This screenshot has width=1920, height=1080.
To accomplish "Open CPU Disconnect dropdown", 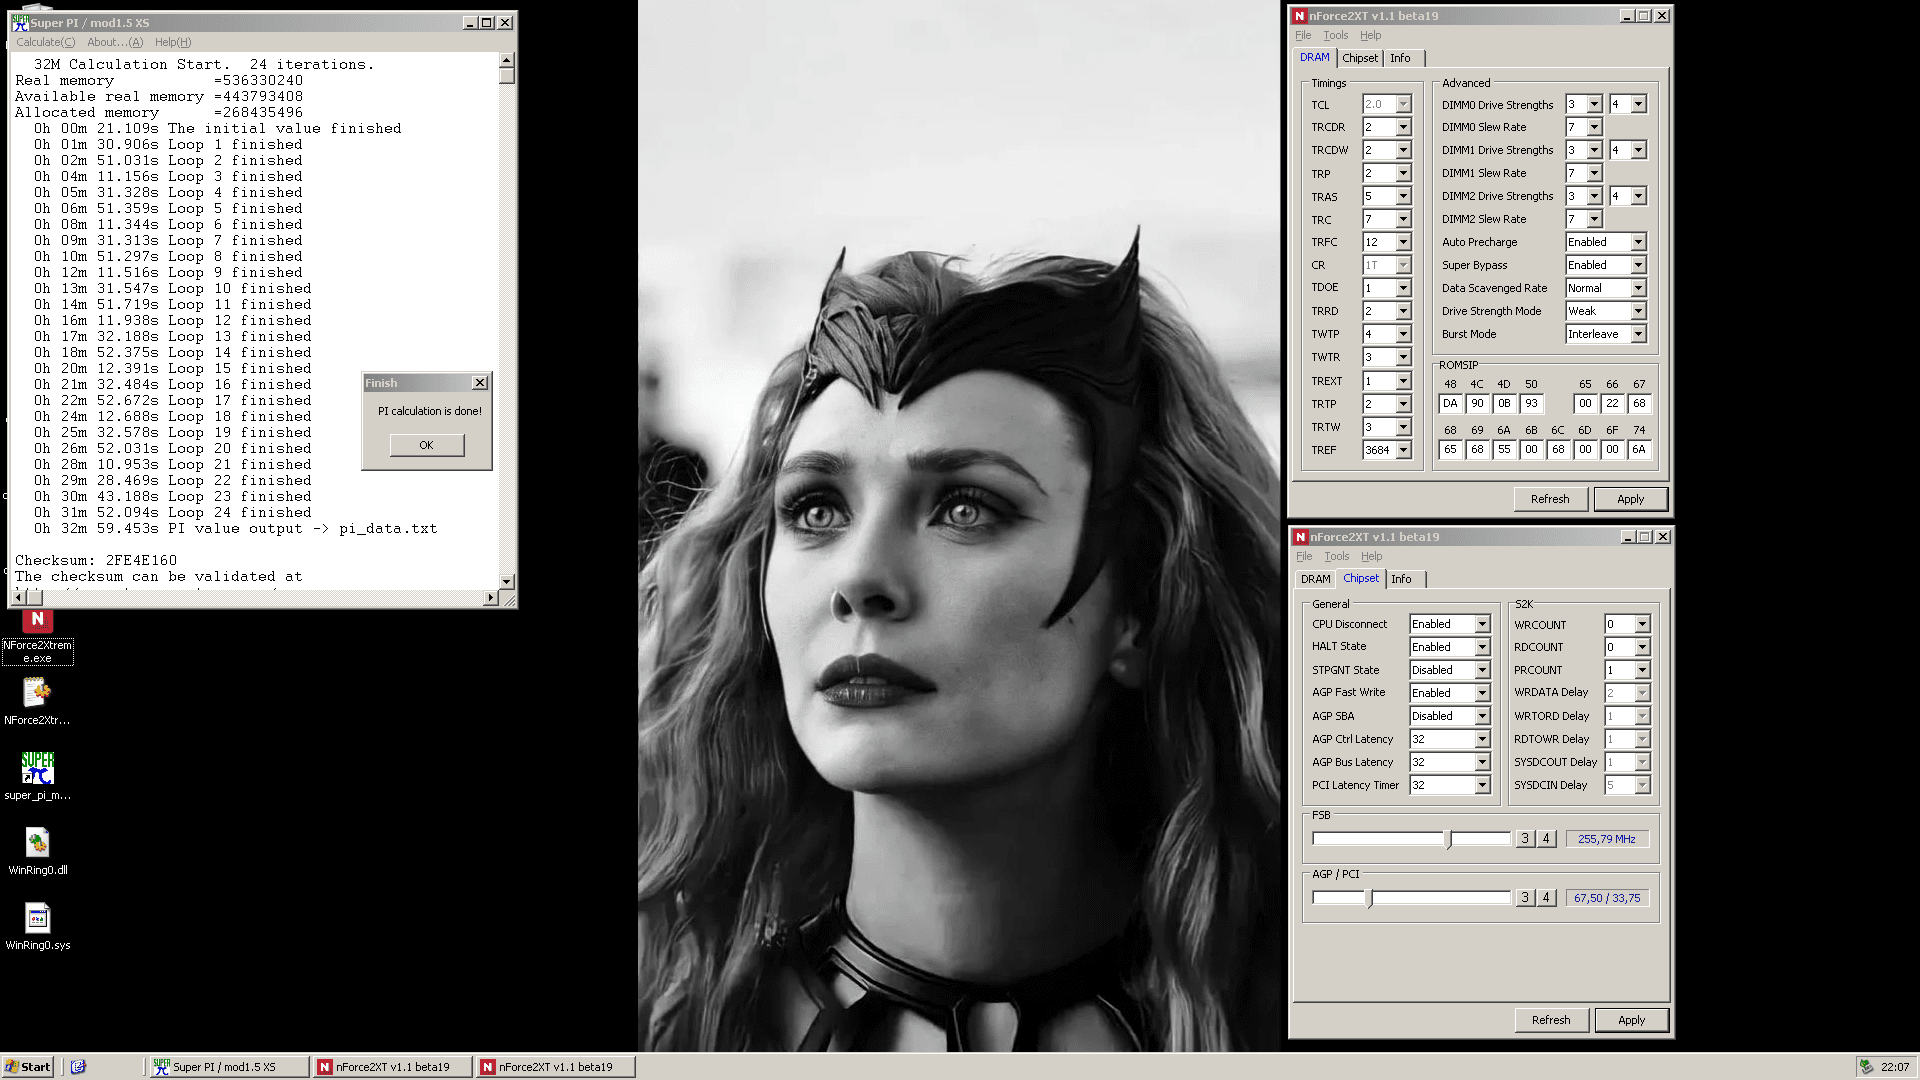I will (1482, 624).
